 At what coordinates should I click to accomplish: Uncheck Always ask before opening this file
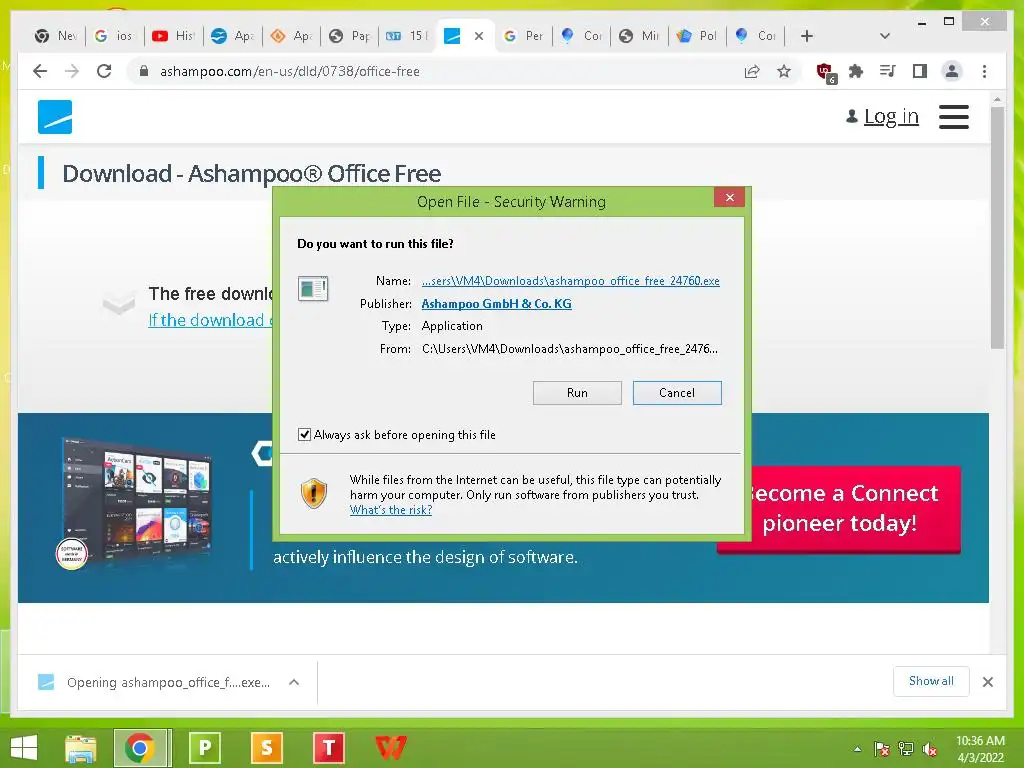[304, 434]
